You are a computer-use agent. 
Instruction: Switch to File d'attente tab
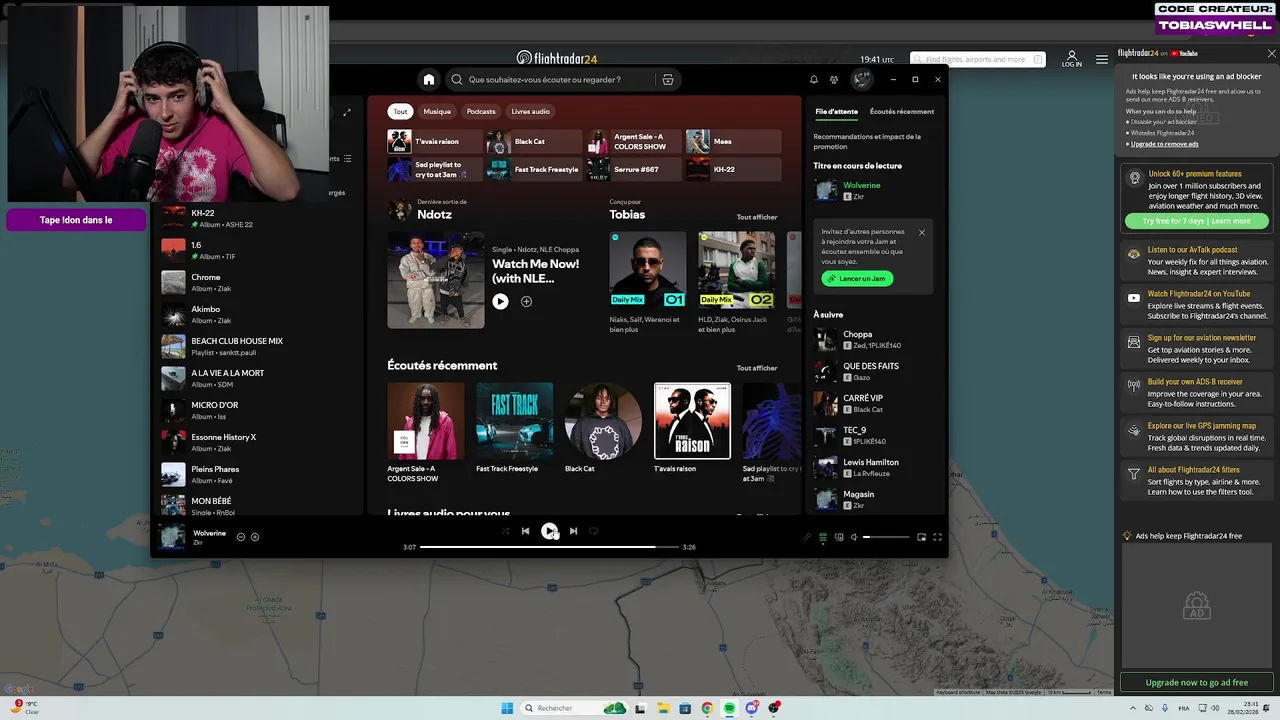point(836,111)
